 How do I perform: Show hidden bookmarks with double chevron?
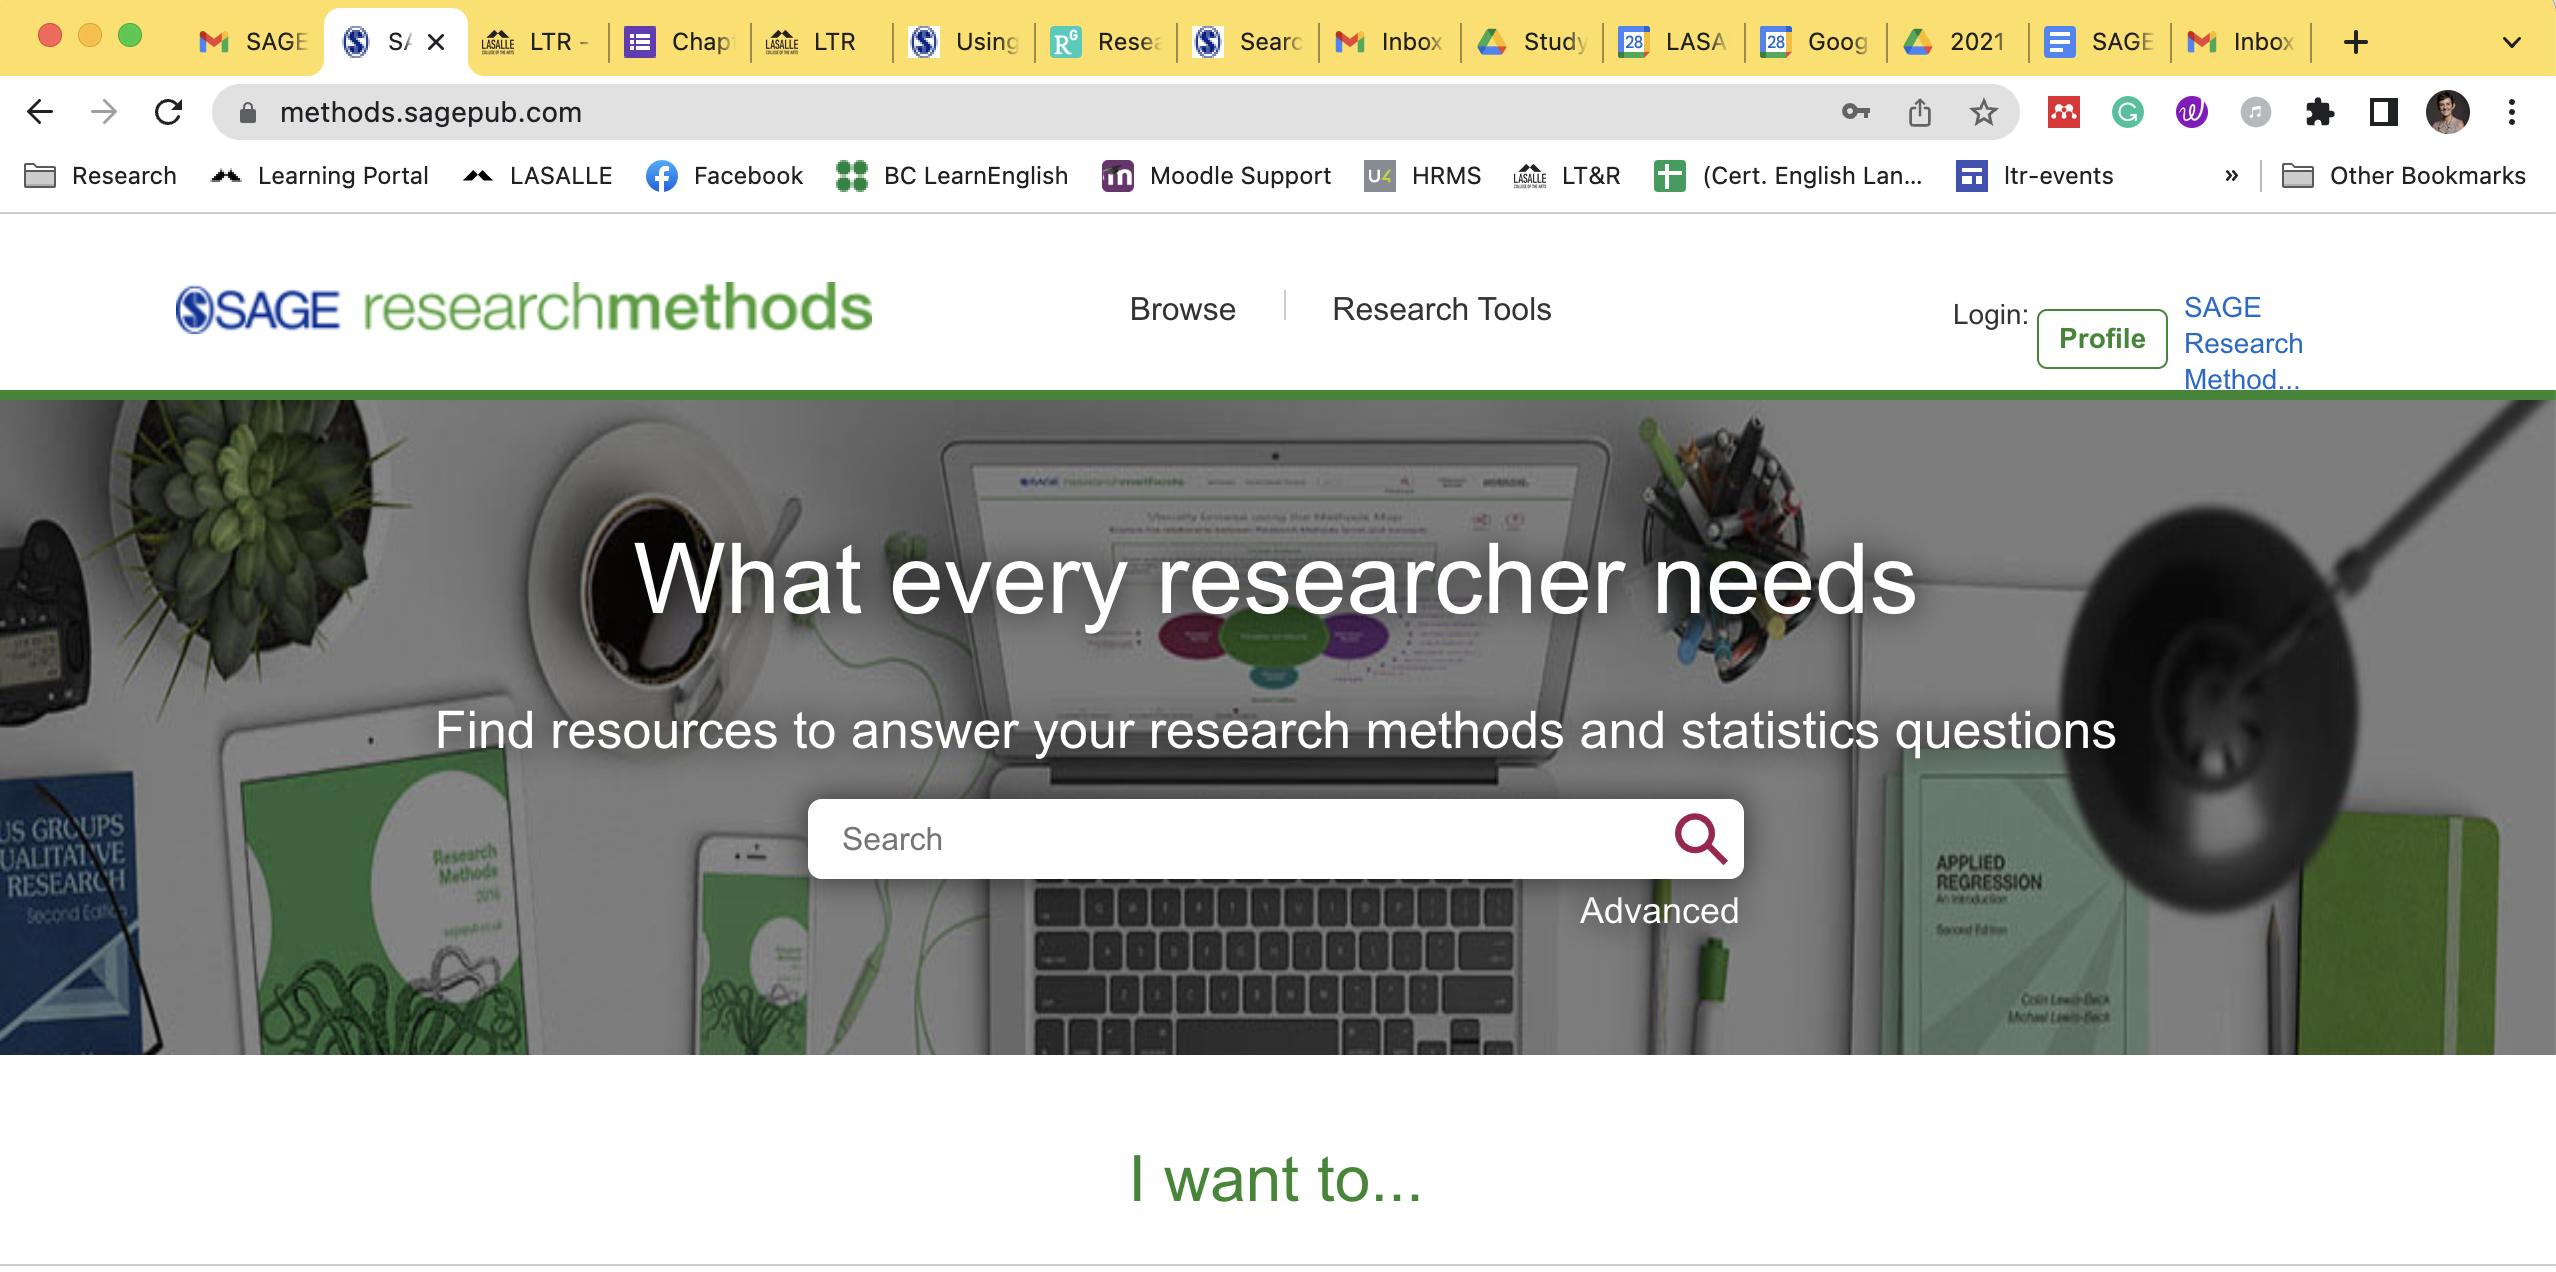[x=2232, y=176]
